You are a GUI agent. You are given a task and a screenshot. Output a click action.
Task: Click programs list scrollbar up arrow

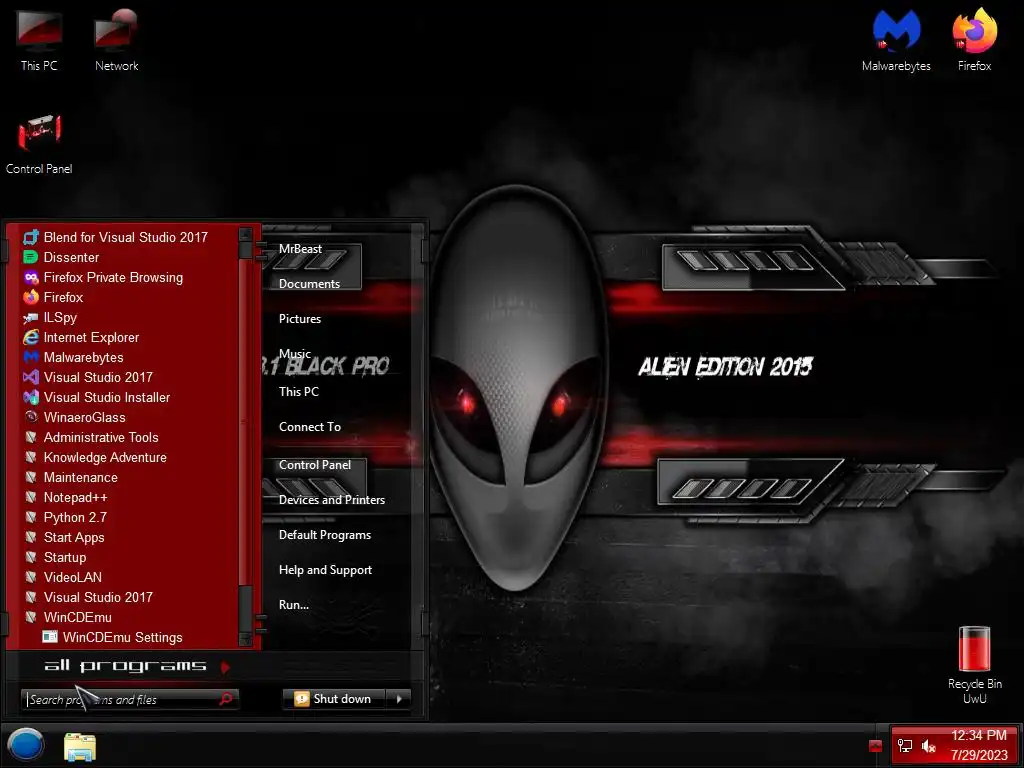click(x=246, y=234)
